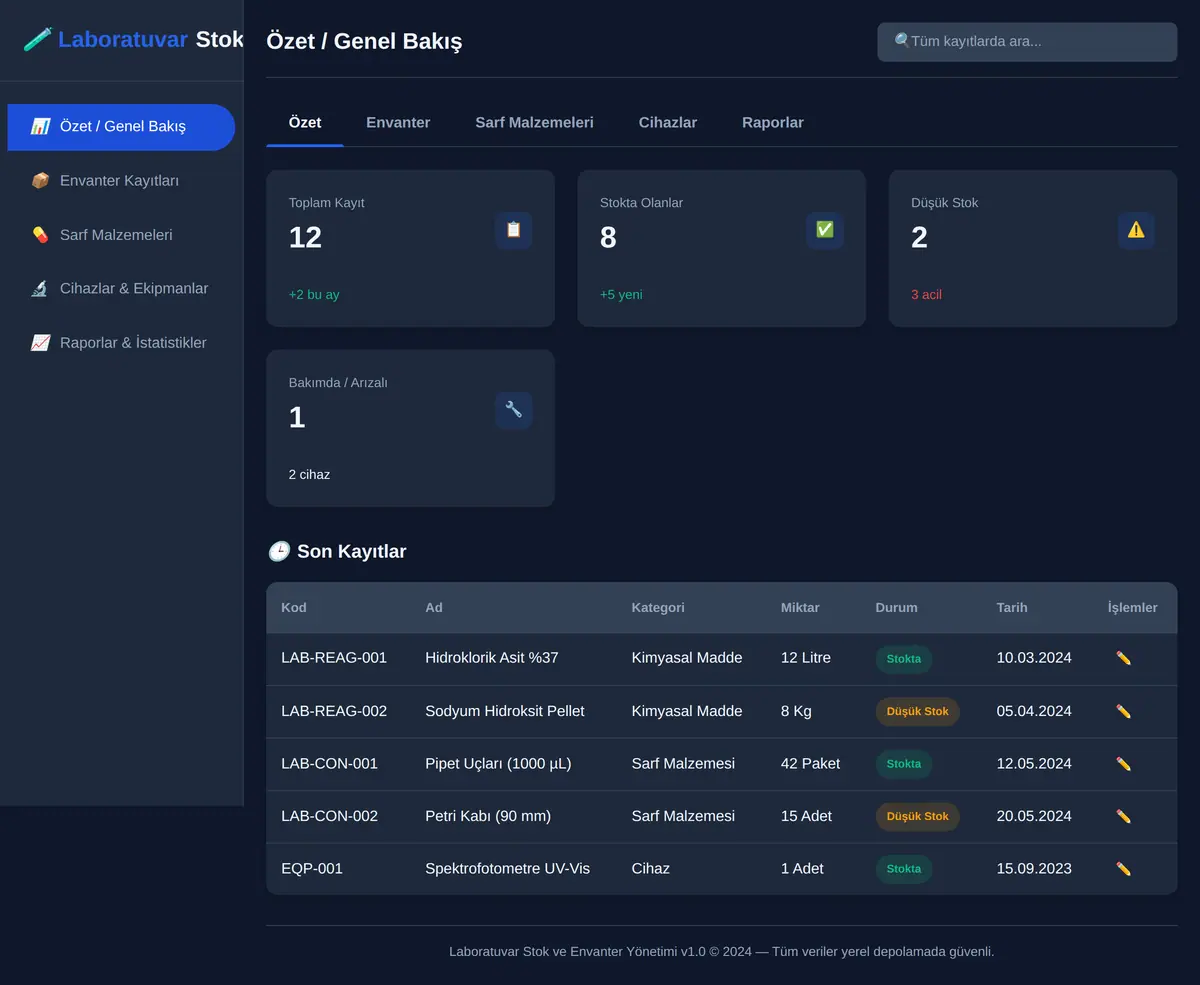Click the Cihaz category cell
Screen dimensions: 1200x985
tap(650, 868)
